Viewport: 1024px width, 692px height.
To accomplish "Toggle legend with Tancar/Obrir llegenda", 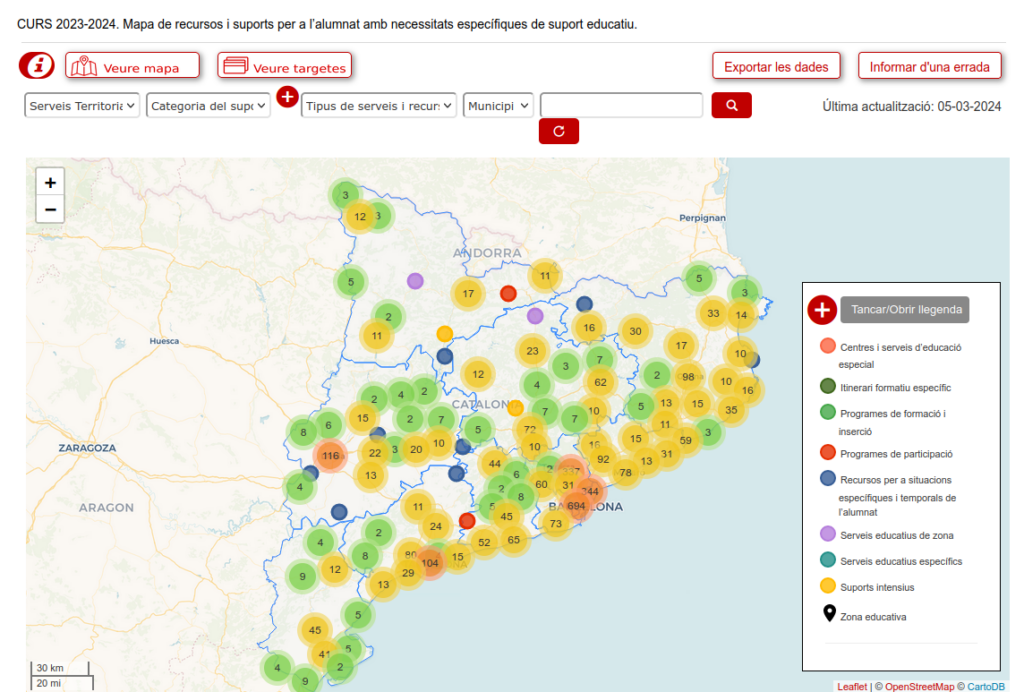I will pos(904,310).
